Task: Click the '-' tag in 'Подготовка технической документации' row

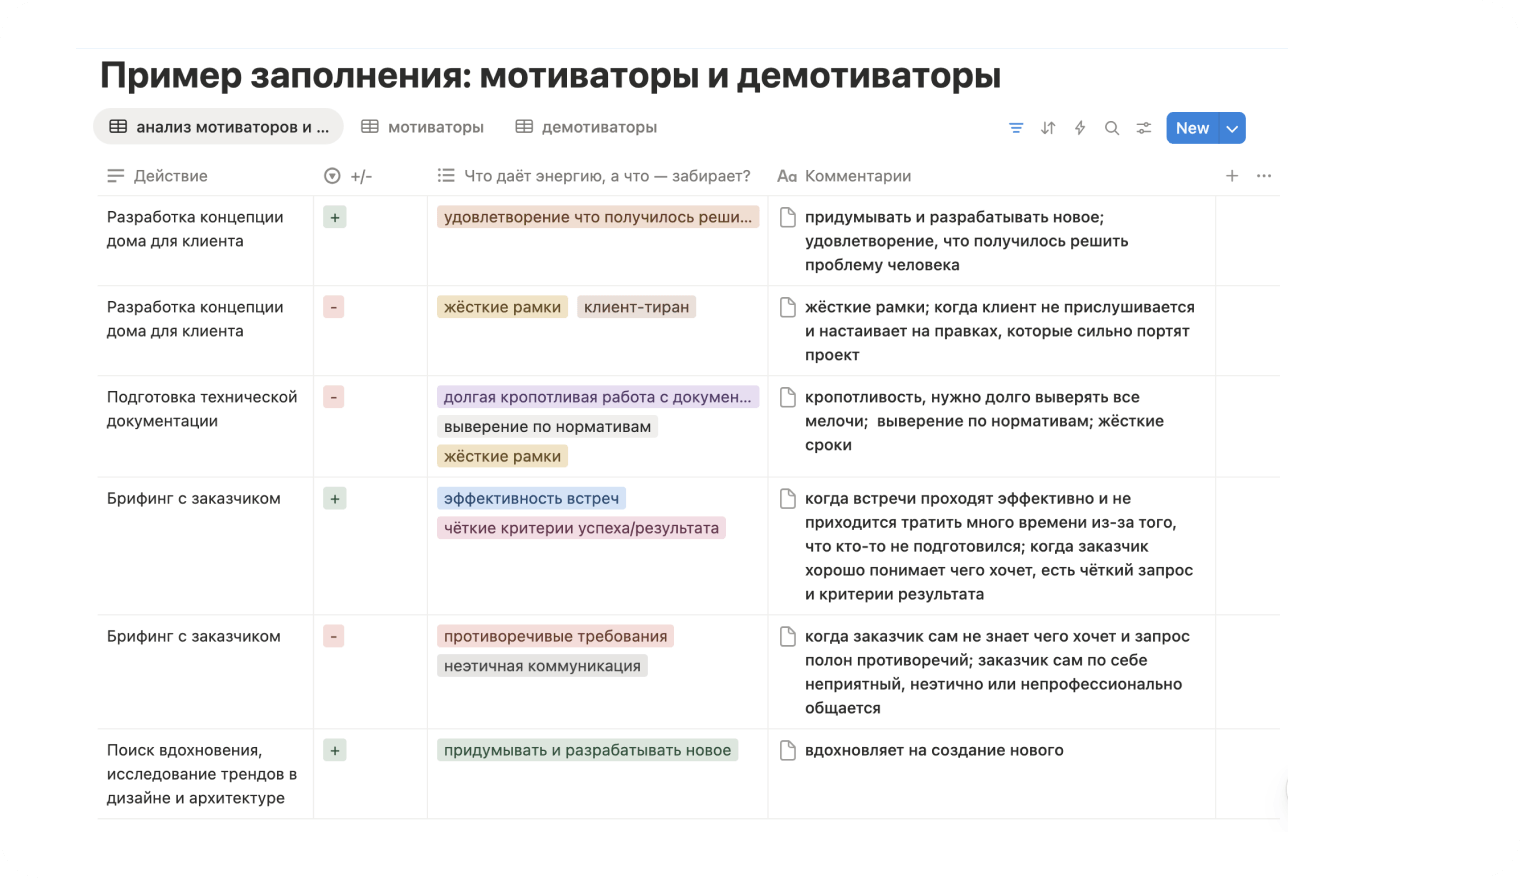Action: 334,397
